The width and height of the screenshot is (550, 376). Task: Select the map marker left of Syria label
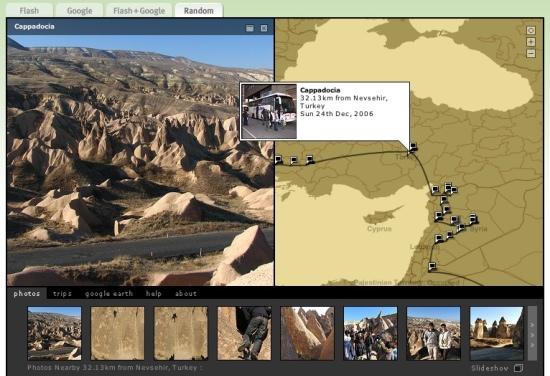point(461,228)
